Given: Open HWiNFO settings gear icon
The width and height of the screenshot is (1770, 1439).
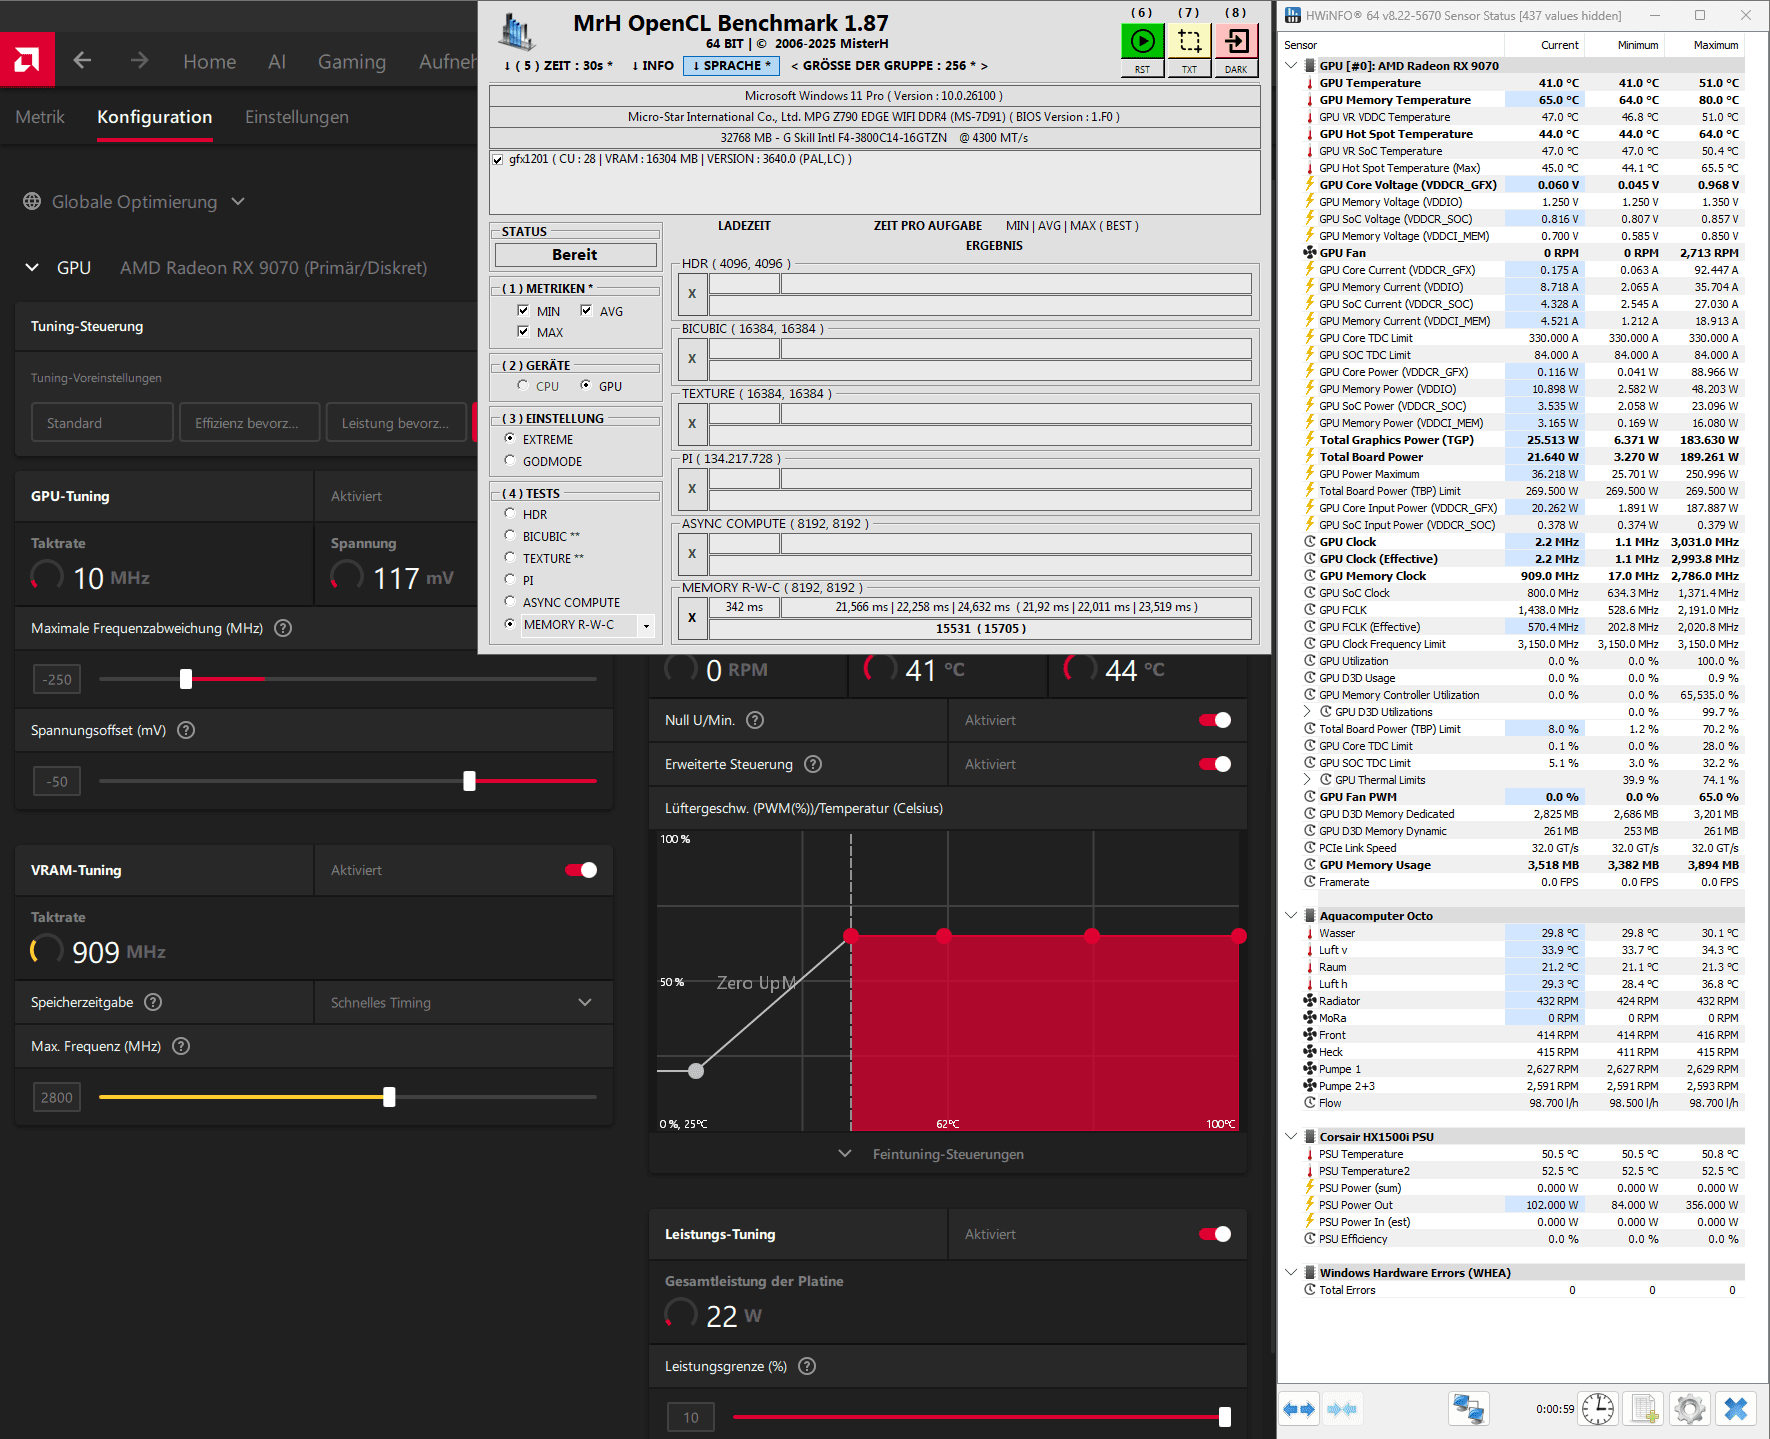Looking at the screenshot, I should (x=1690, y=1409).
